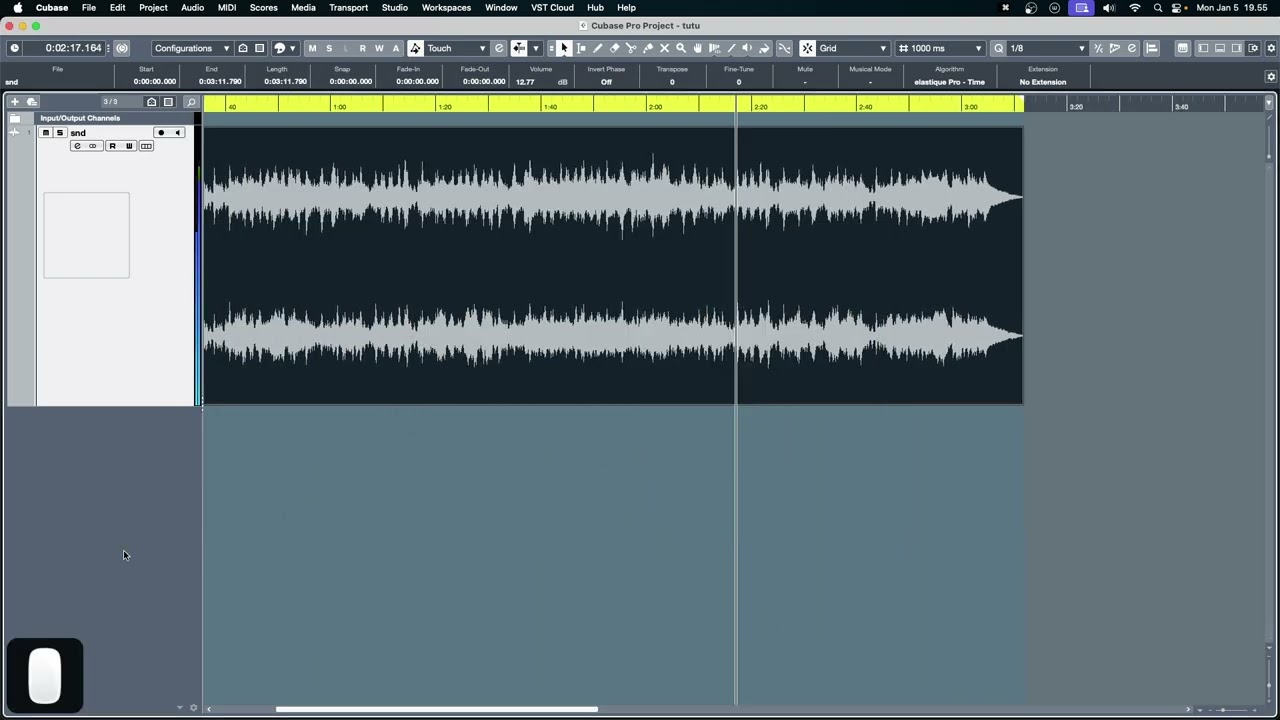Select the Time Warp tool
Image resolution: width=1280 pixels, height=720 pixels.
point(714,48)
